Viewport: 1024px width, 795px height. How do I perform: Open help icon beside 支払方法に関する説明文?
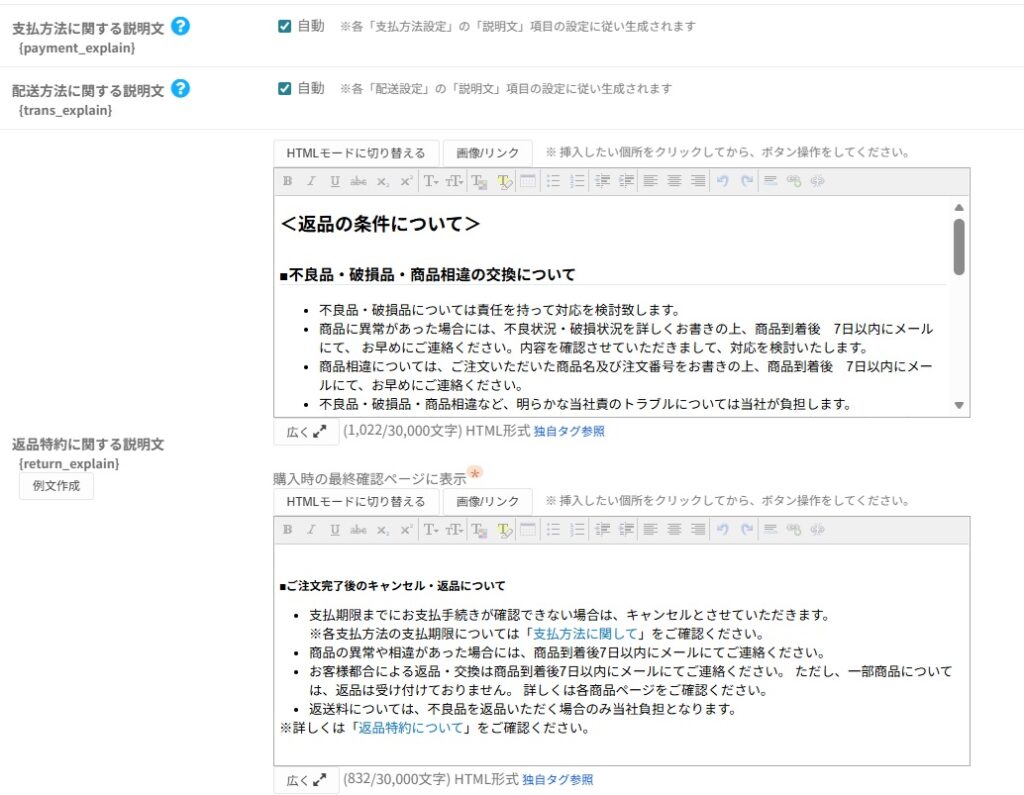tap(180, 26)
